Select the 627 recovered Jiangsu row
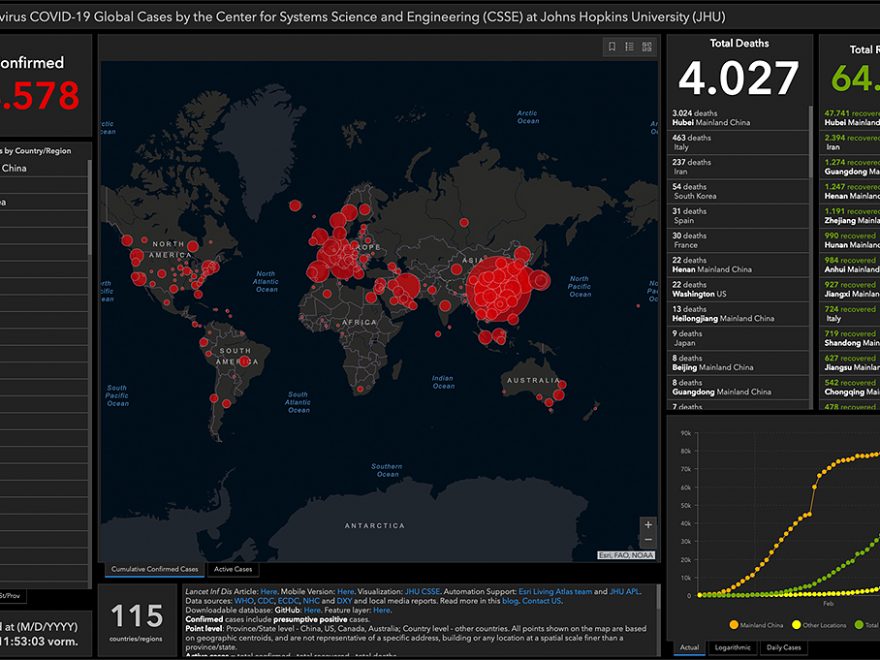Image resolution: width=880 pixels, height=660 pixels. 850,363
